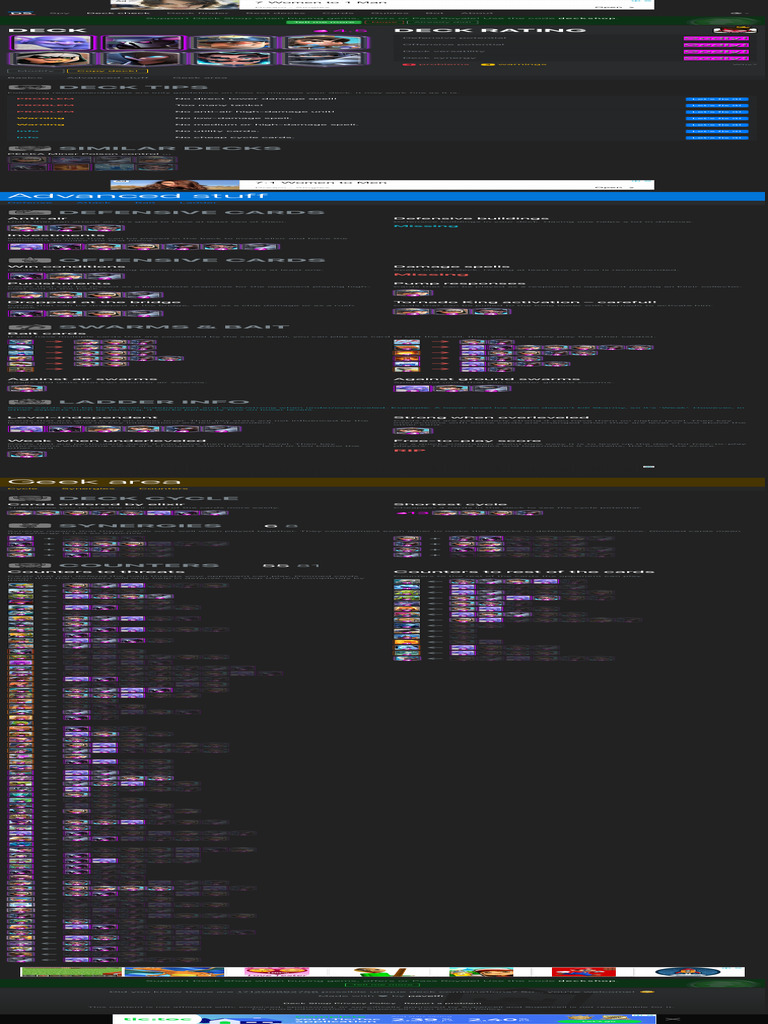Open the pavelfi author link in footer
The width and height of the screenshot is (768, 1024).
(426, 996)
